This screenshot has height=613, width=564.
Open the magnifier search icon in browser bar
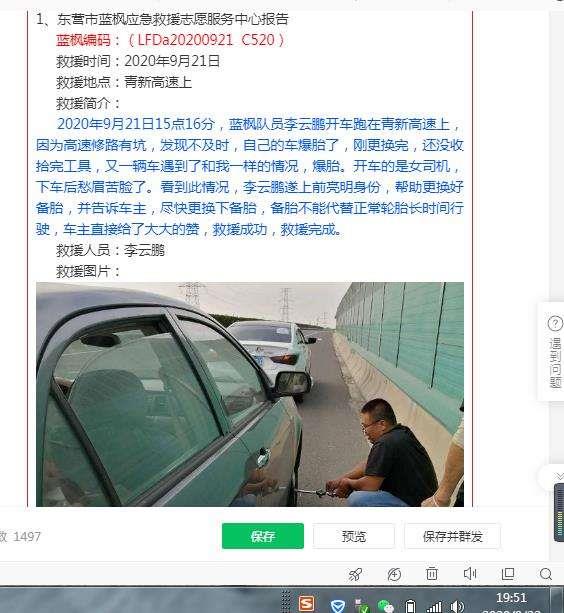coord(546,574)
